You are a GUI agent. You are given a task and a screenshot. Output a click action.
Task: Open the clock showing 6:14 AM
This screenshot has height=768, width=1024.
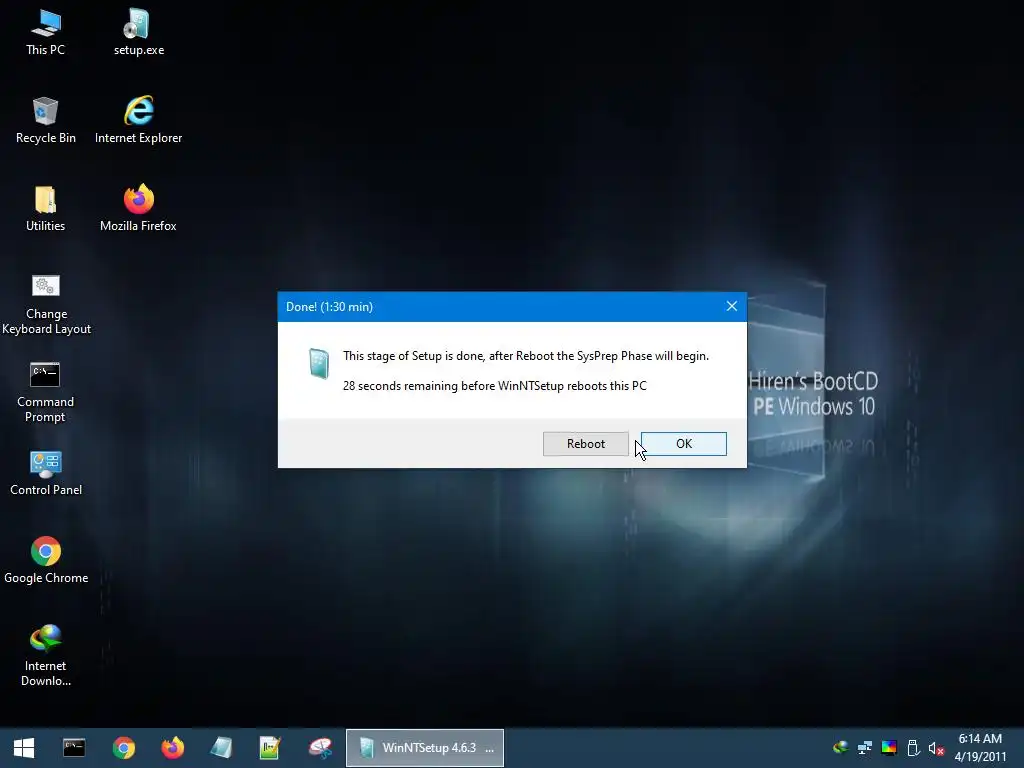coord(980,748)
